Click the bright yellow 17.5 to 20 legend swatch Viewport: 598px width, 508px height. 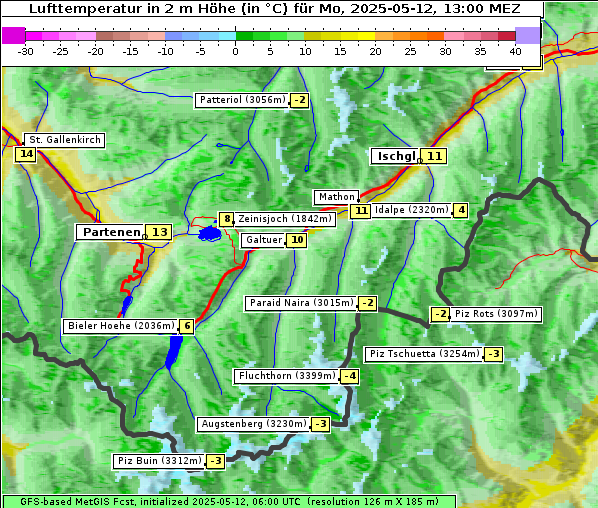click(x=367, y=36)
